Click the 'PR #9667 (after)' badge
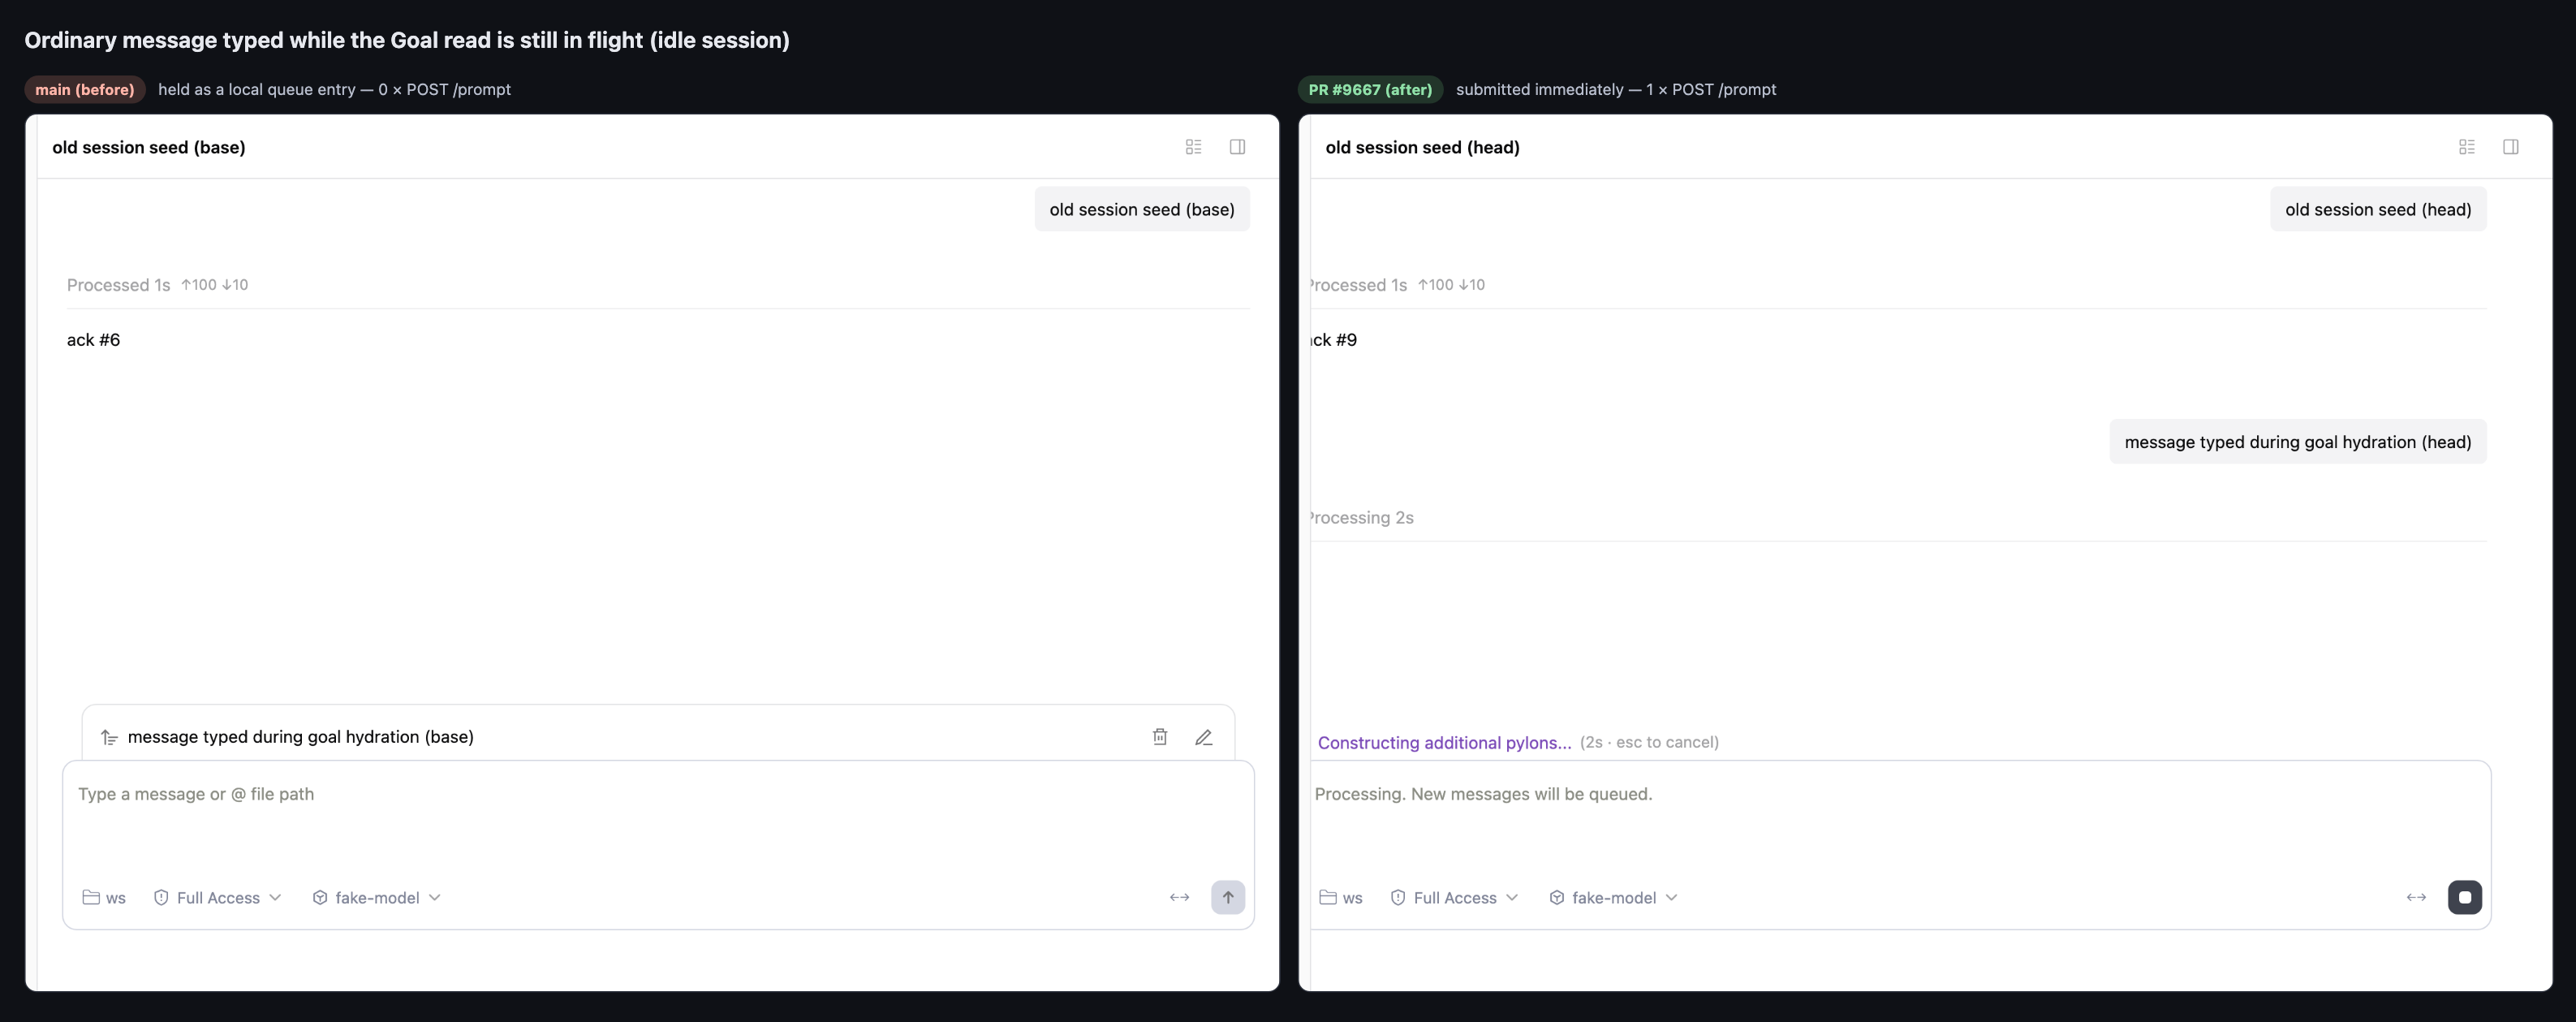Image resolution: width=2576 pixels, height=1022 pixels. (x=1370, y=89)
